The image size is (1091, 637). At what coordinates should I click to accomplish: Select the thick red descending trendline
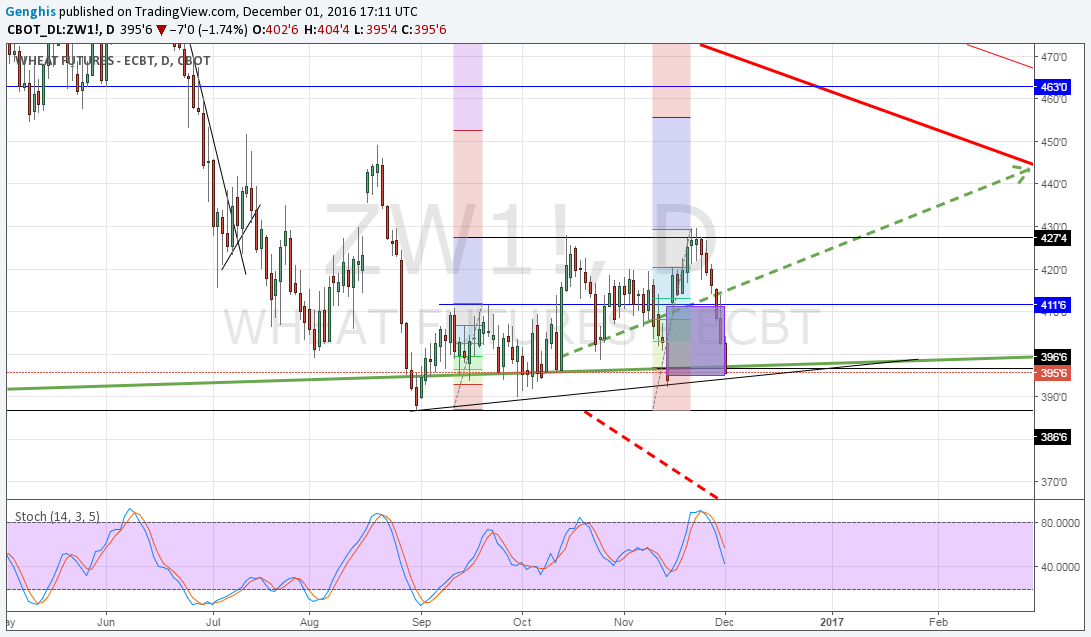866,104
